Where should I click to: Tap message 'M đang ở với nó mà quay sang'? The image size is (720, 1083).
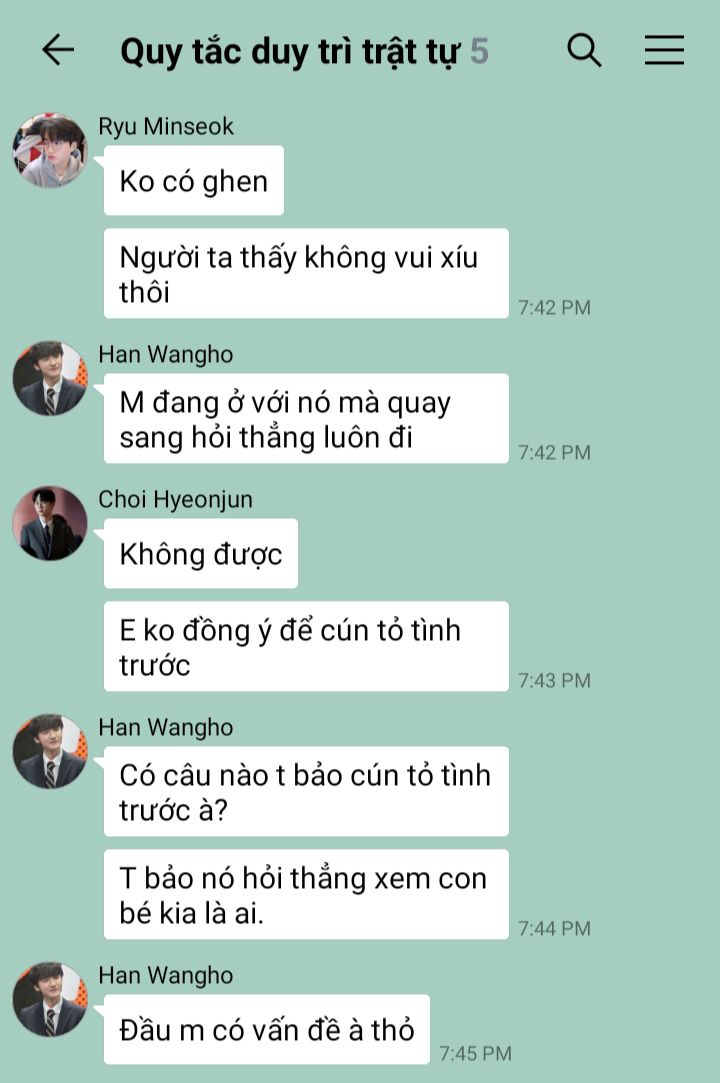click(x=306, y=419)
